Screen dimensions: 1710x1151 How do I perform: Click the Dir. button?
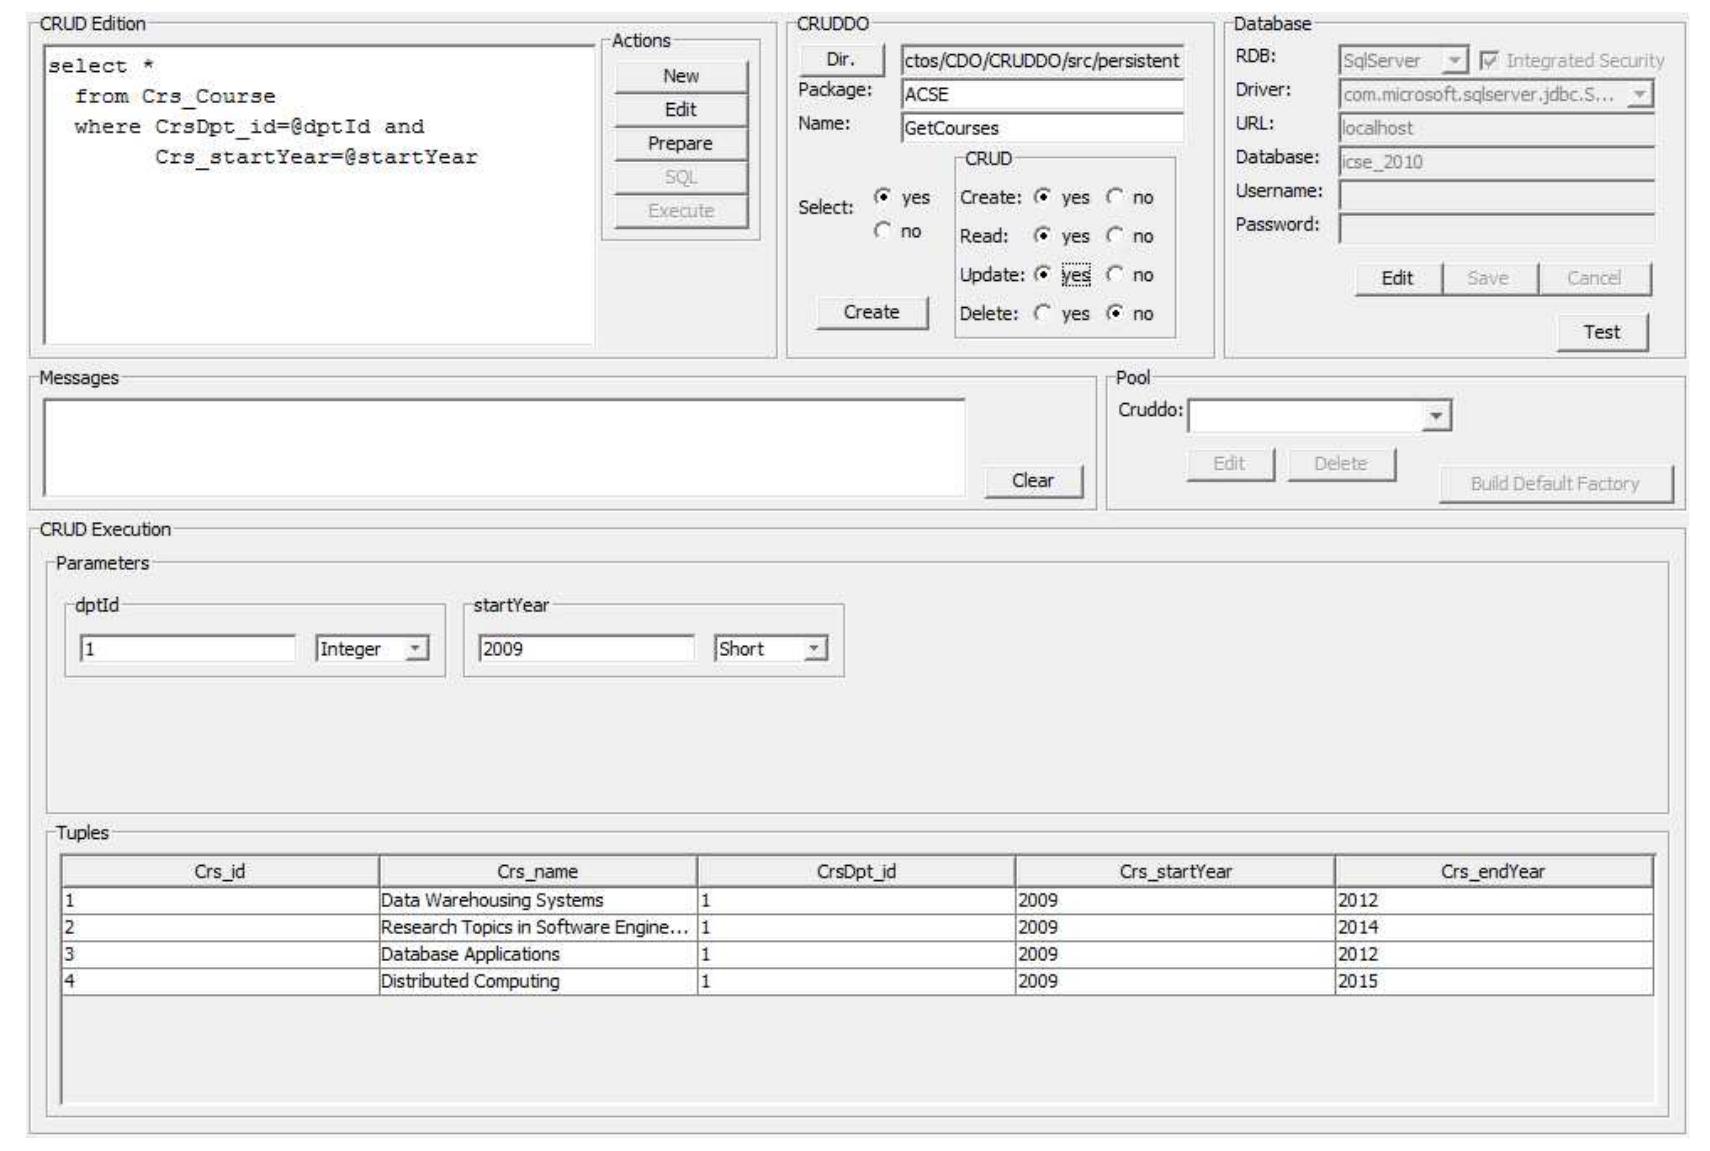841,60
